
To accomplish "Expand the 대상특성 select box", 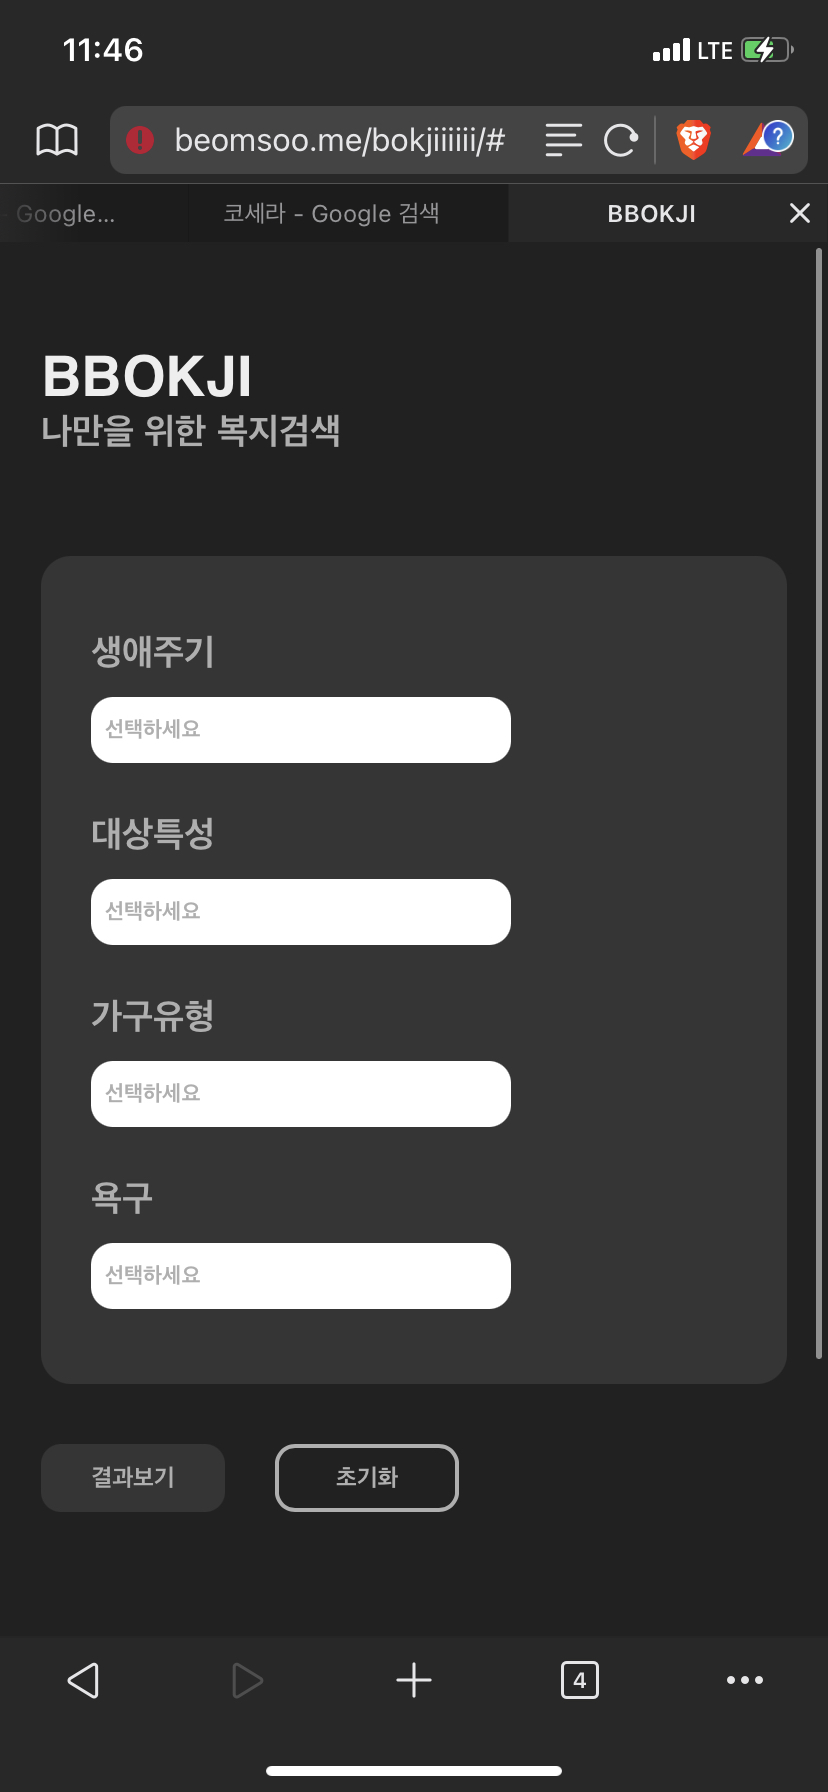I will (301, 912).
